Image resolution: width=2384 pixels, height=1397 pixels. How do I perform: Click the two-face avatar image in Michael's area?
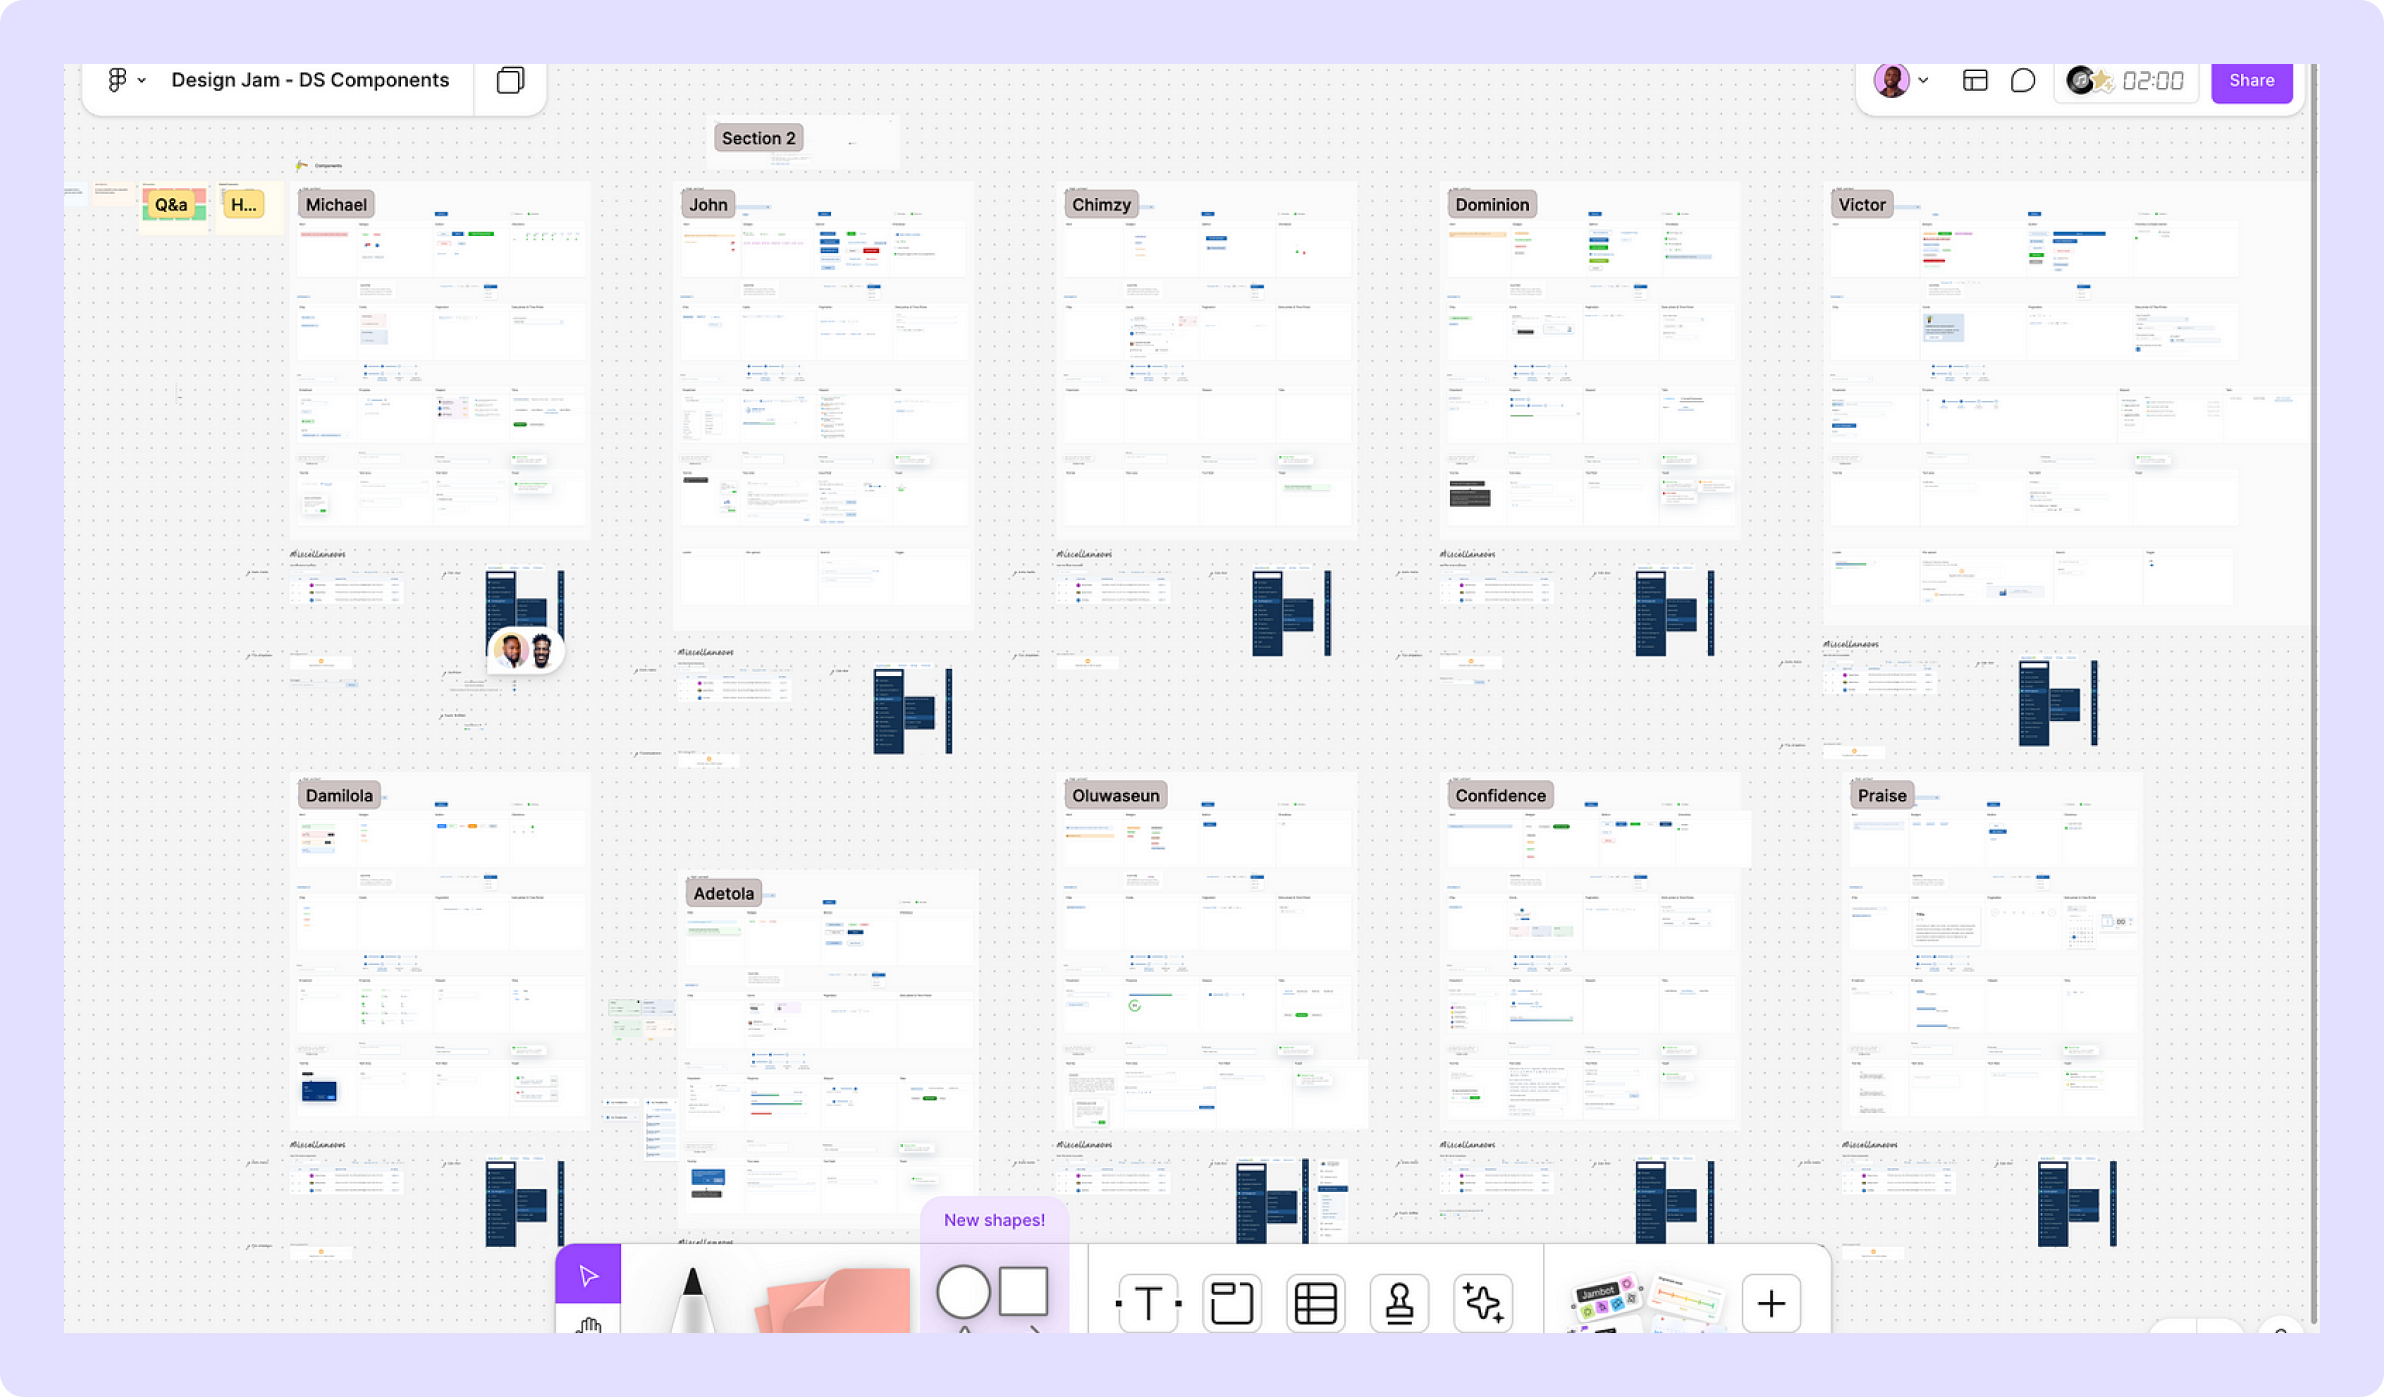pos(526,651)
